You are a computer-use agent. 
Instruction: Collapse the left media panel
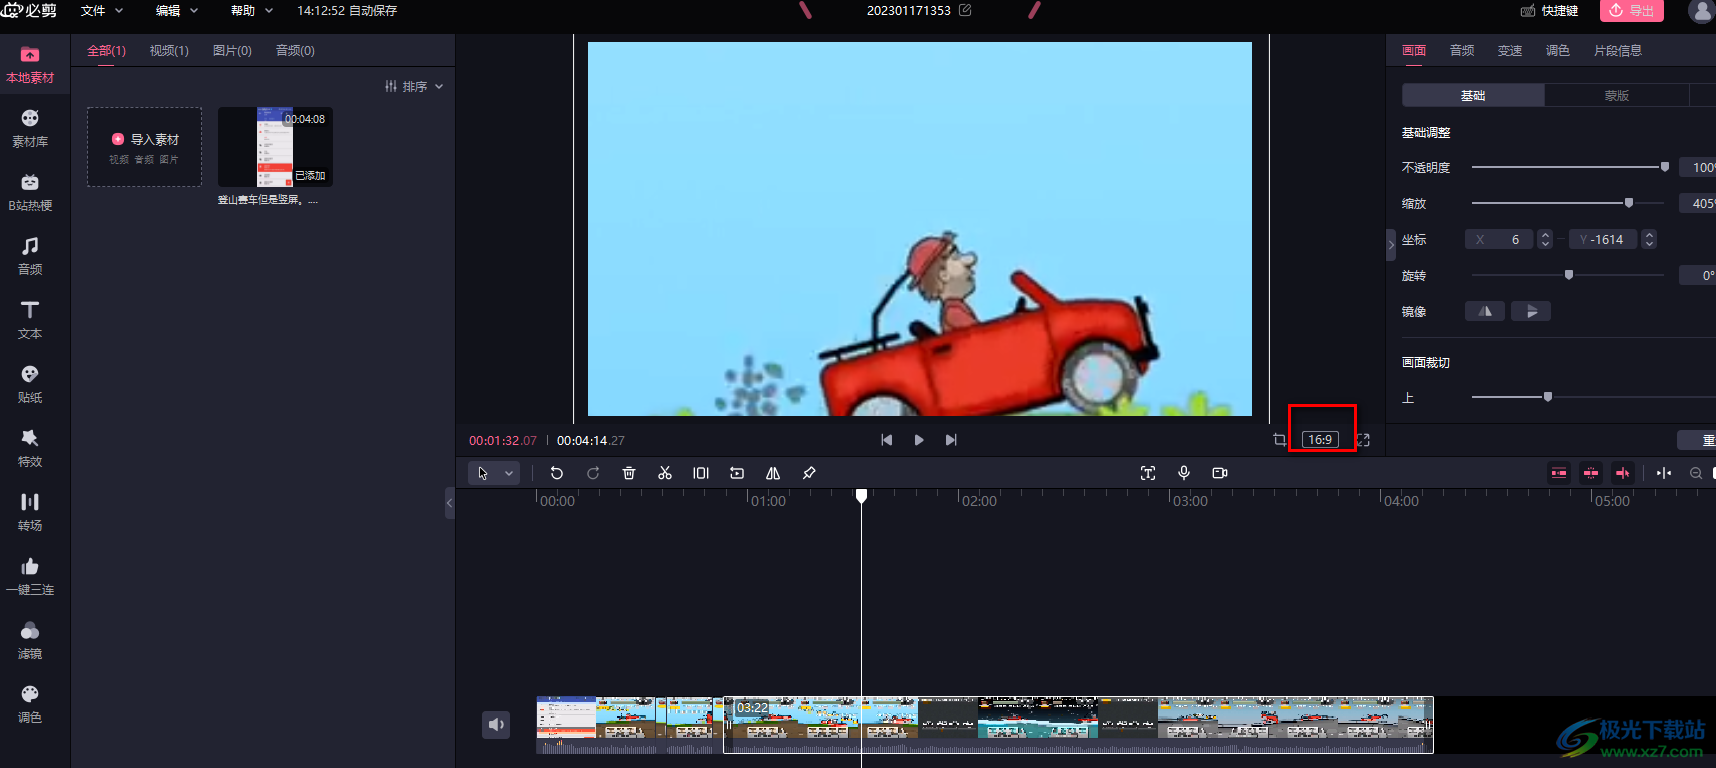tap(450, 503)
